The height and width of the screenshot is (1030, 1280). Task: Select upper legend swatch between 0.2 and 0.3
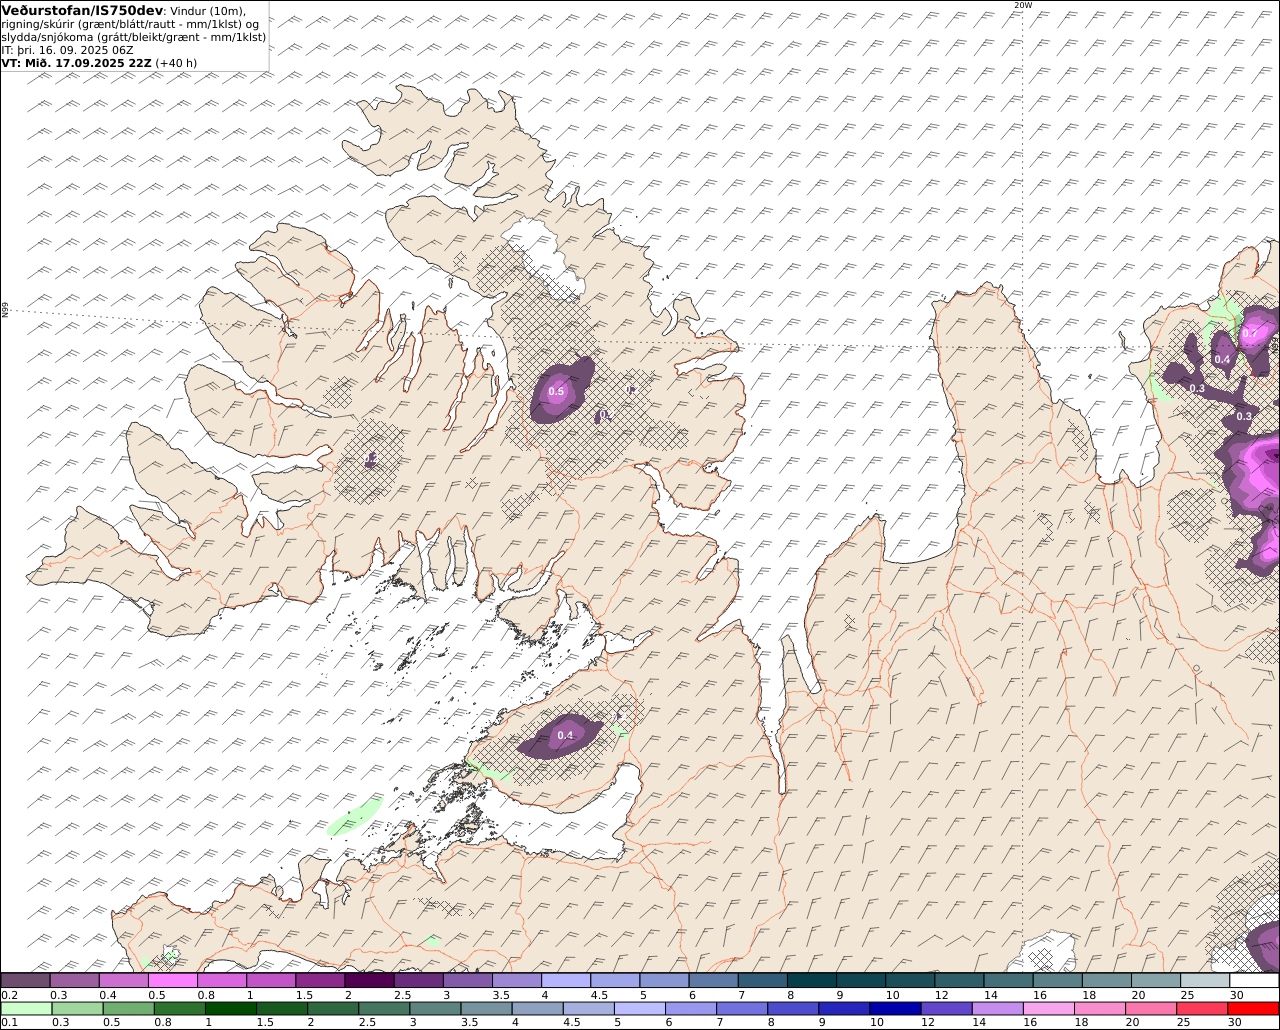click(25, 981)
